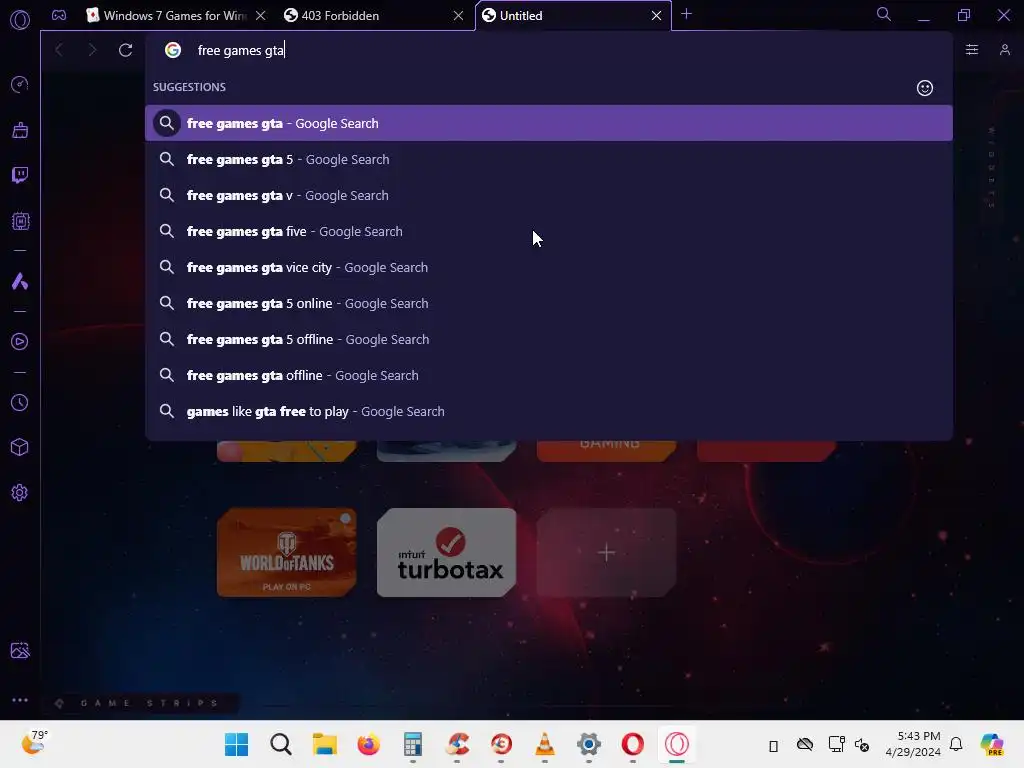Image resolution: width=1024 pixels, height=768 pixels.
Task: Open VLC media player from taskbar
Action: click(545, 744)
